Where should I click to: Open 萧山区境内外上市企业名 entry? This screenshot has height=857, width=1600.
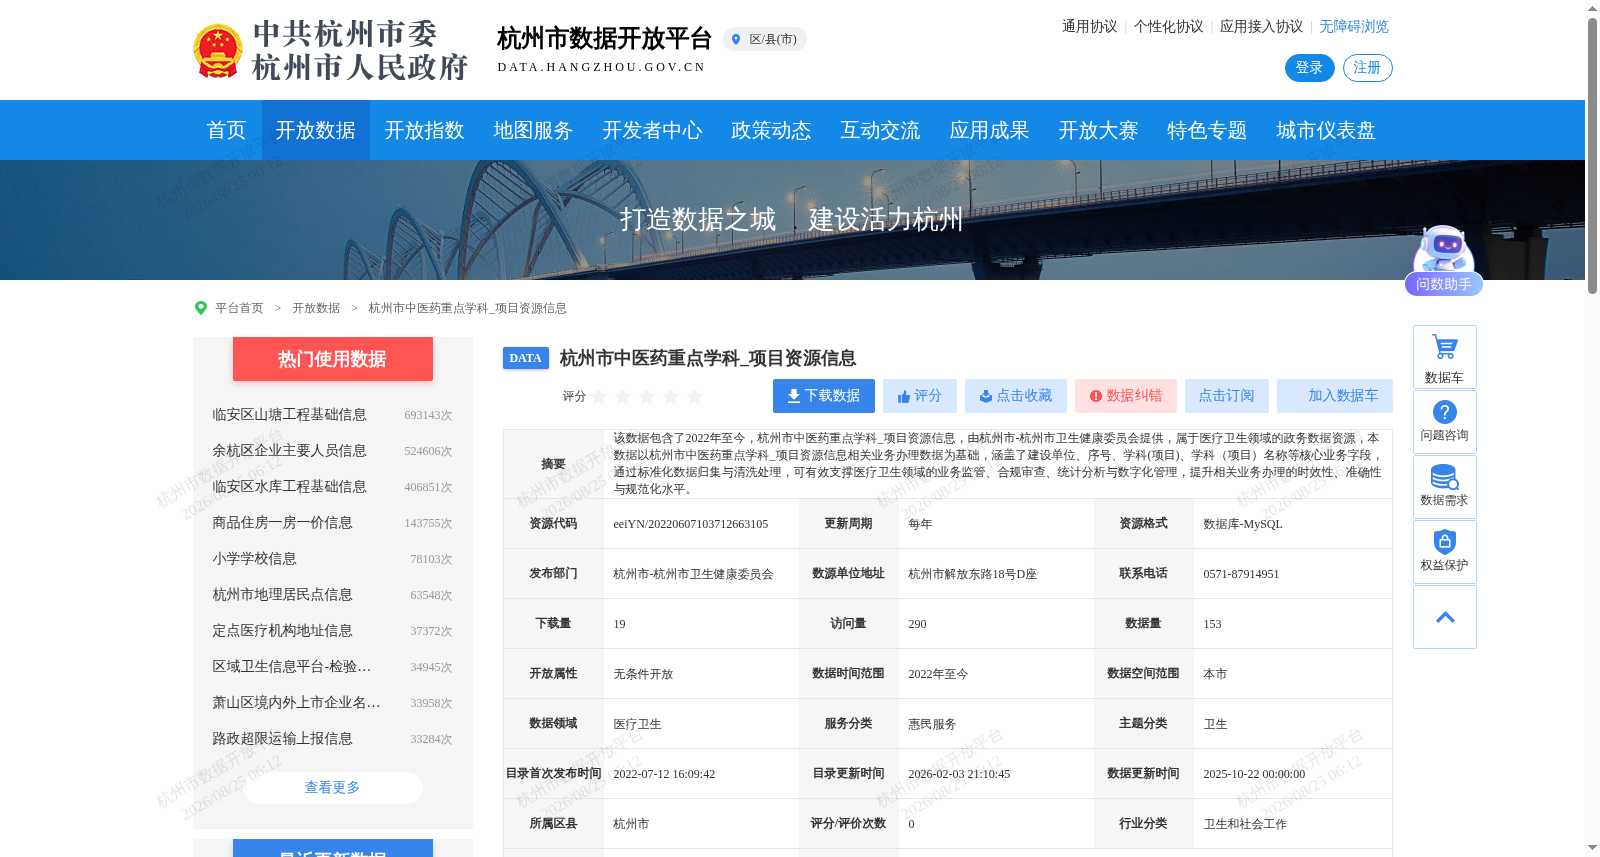296,703
